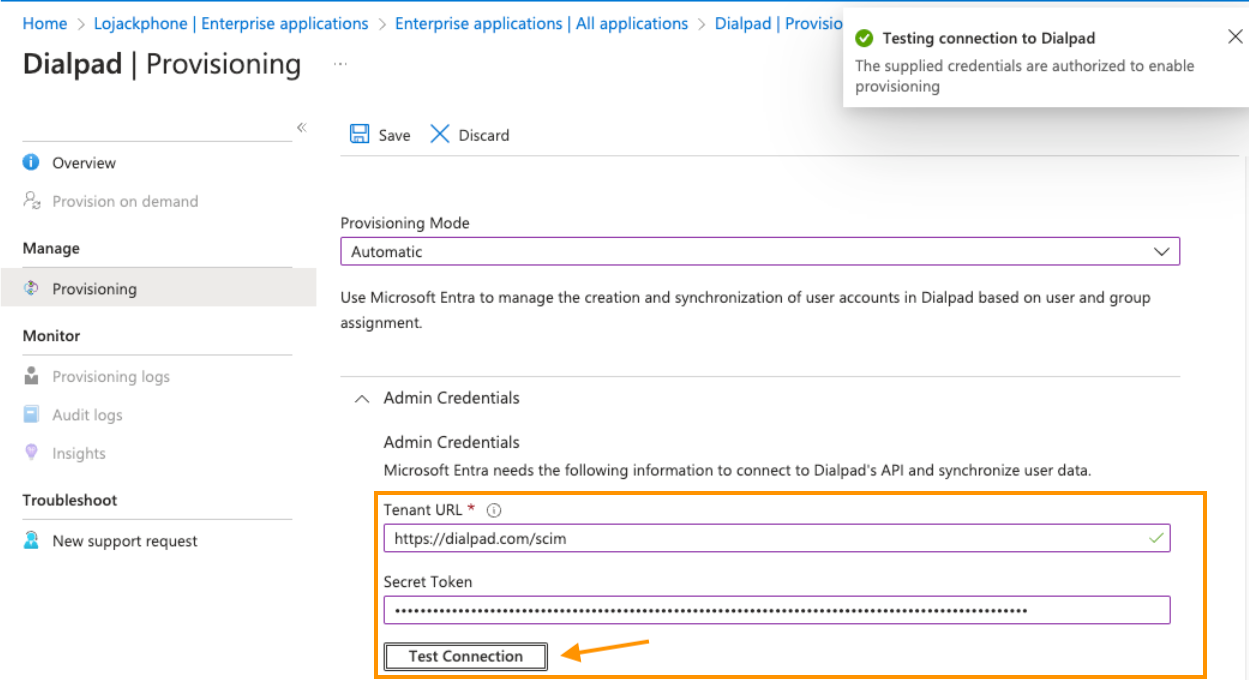1249x680 pixels.
Task: Click the Tenant URL input field
Action: click(777, 538)
